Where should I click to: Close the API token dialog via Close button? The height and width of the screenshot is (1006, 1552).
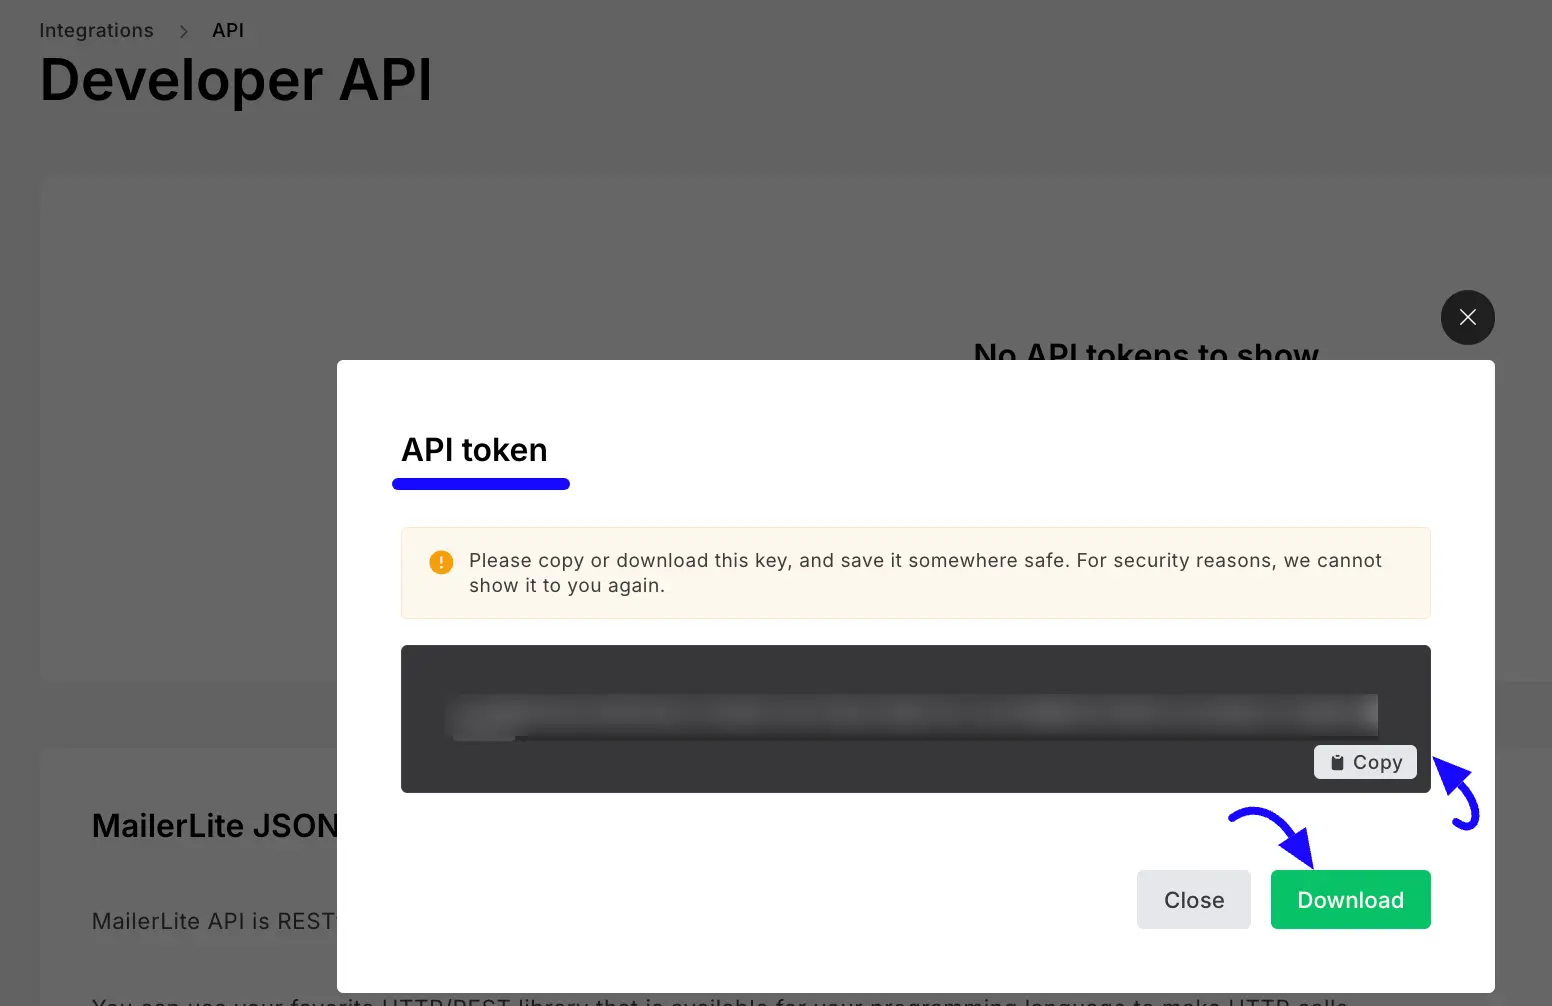pyautogui.click(x=1193, y=899)
